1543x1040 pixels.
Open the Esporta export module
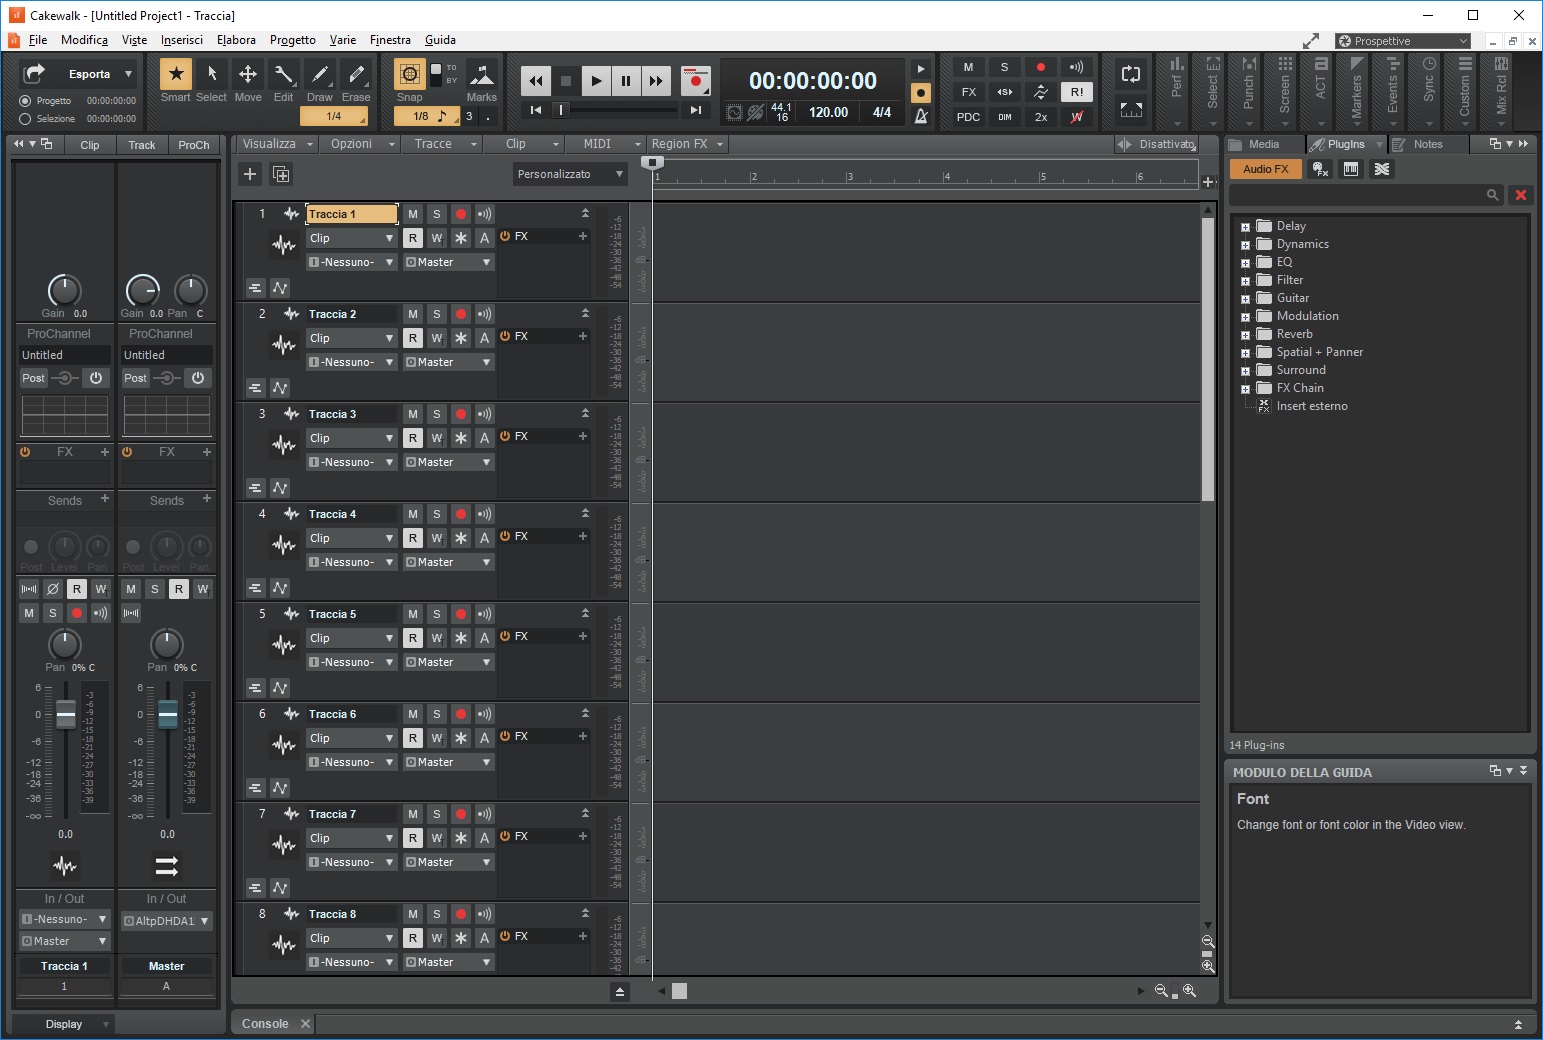click(77, 74)
